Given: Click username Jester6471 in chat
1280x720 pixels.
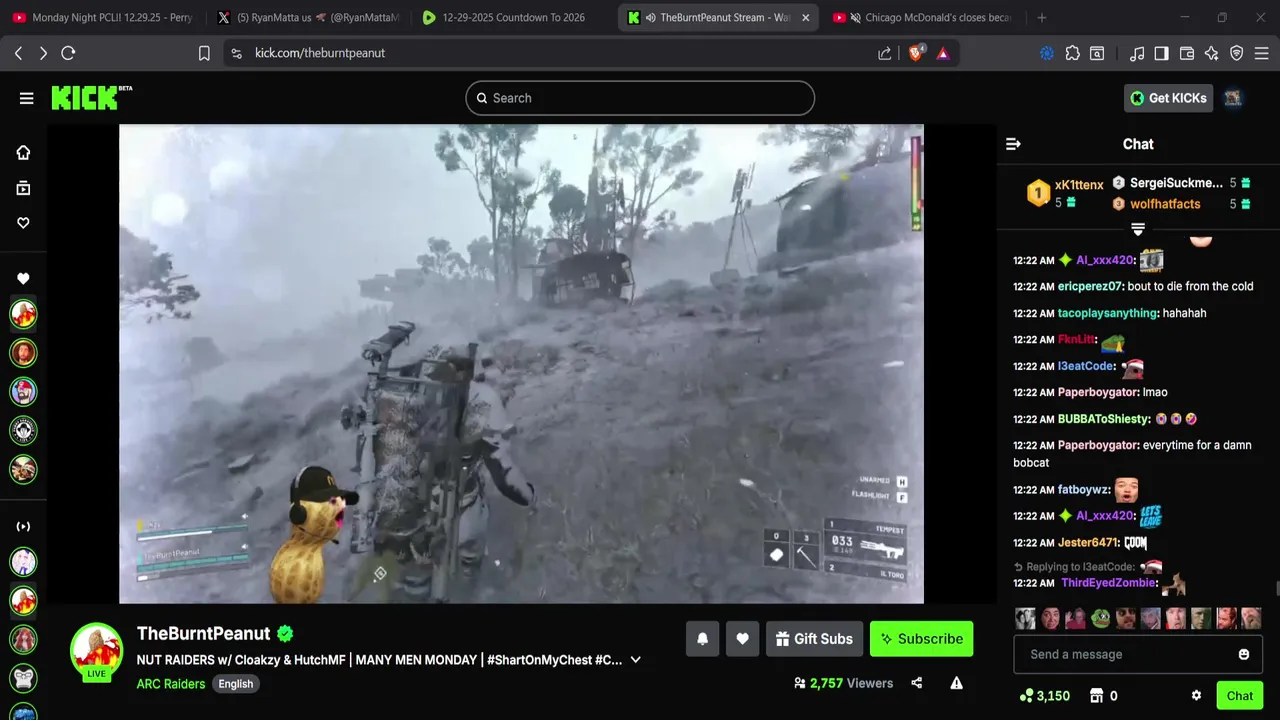Looking at the screenshot, I should point(1088,543).
